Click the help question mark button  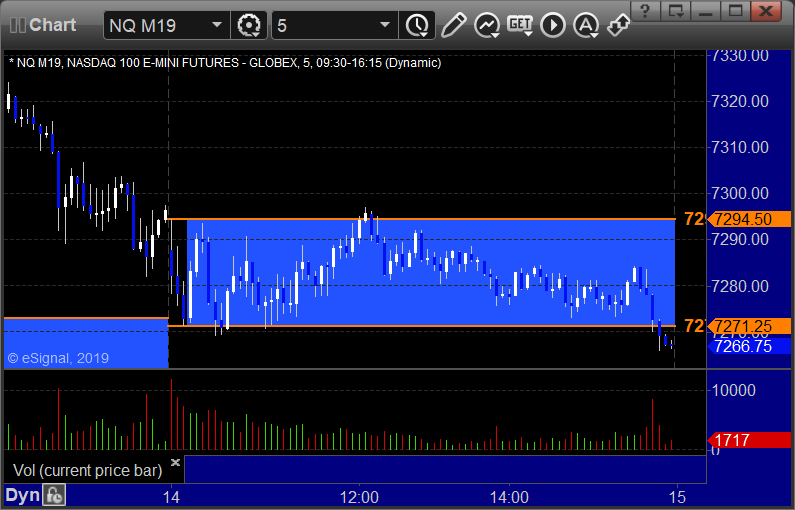(645, 11)
